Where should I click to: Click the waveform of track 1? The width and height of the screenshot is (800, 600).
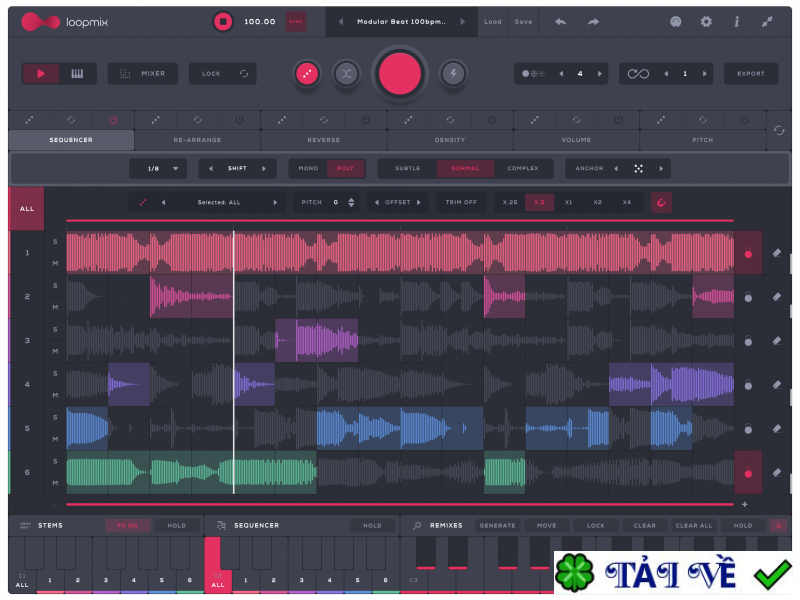(x=400, y=253)
